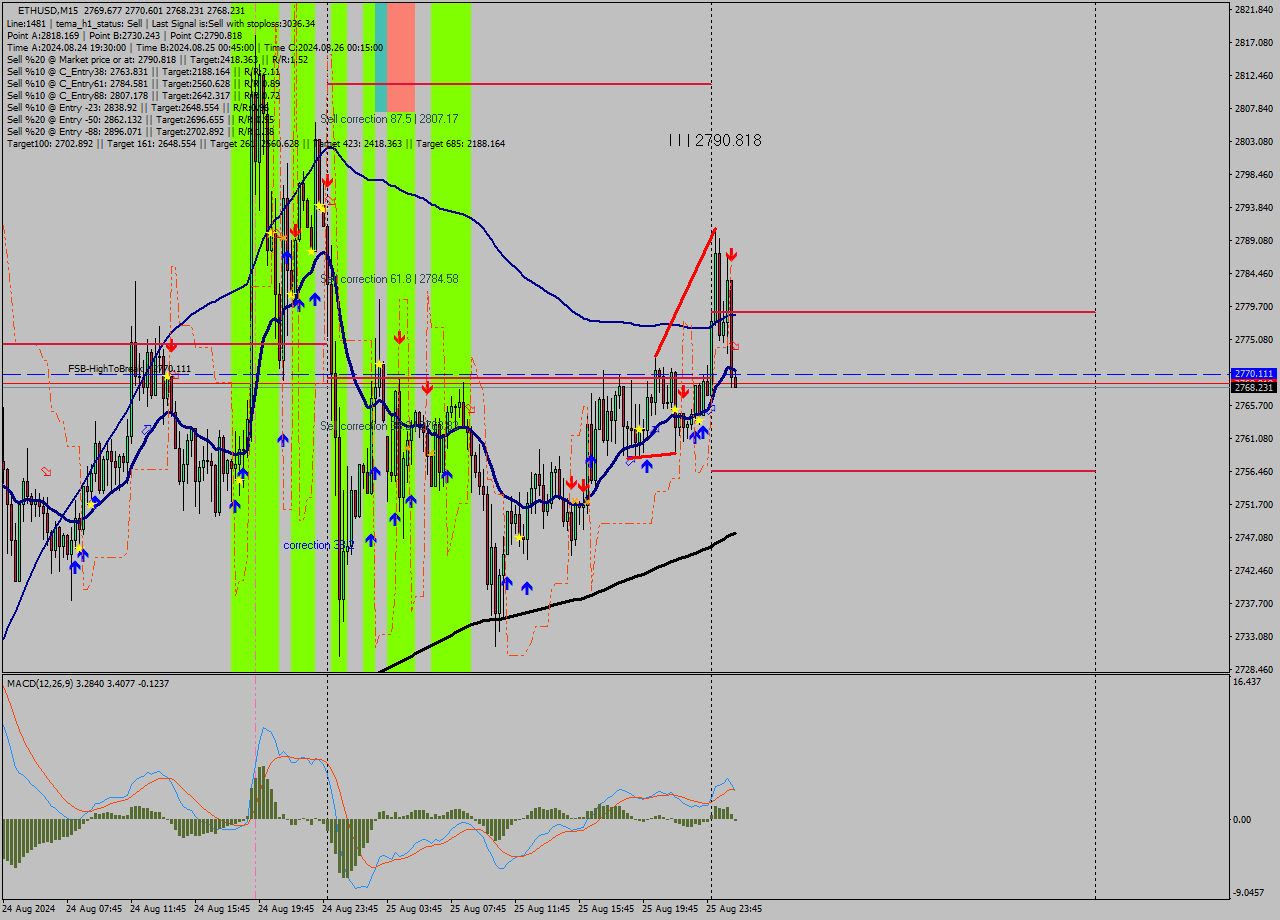Select the MACD(12,26,9) indicator label
The image size is (1280, 920).
click(87, 683)
